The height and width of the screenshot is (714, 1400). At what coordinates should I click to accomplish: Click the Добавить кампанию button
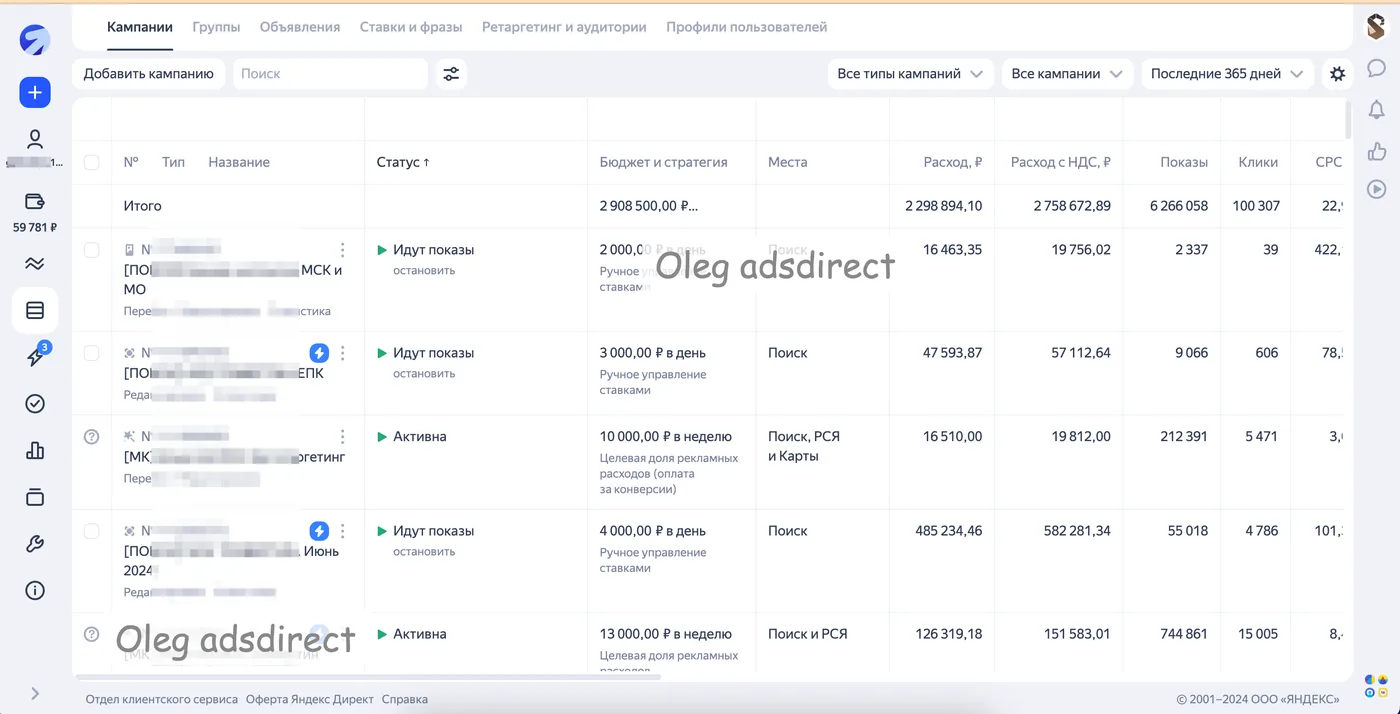[x=149, y=73]
